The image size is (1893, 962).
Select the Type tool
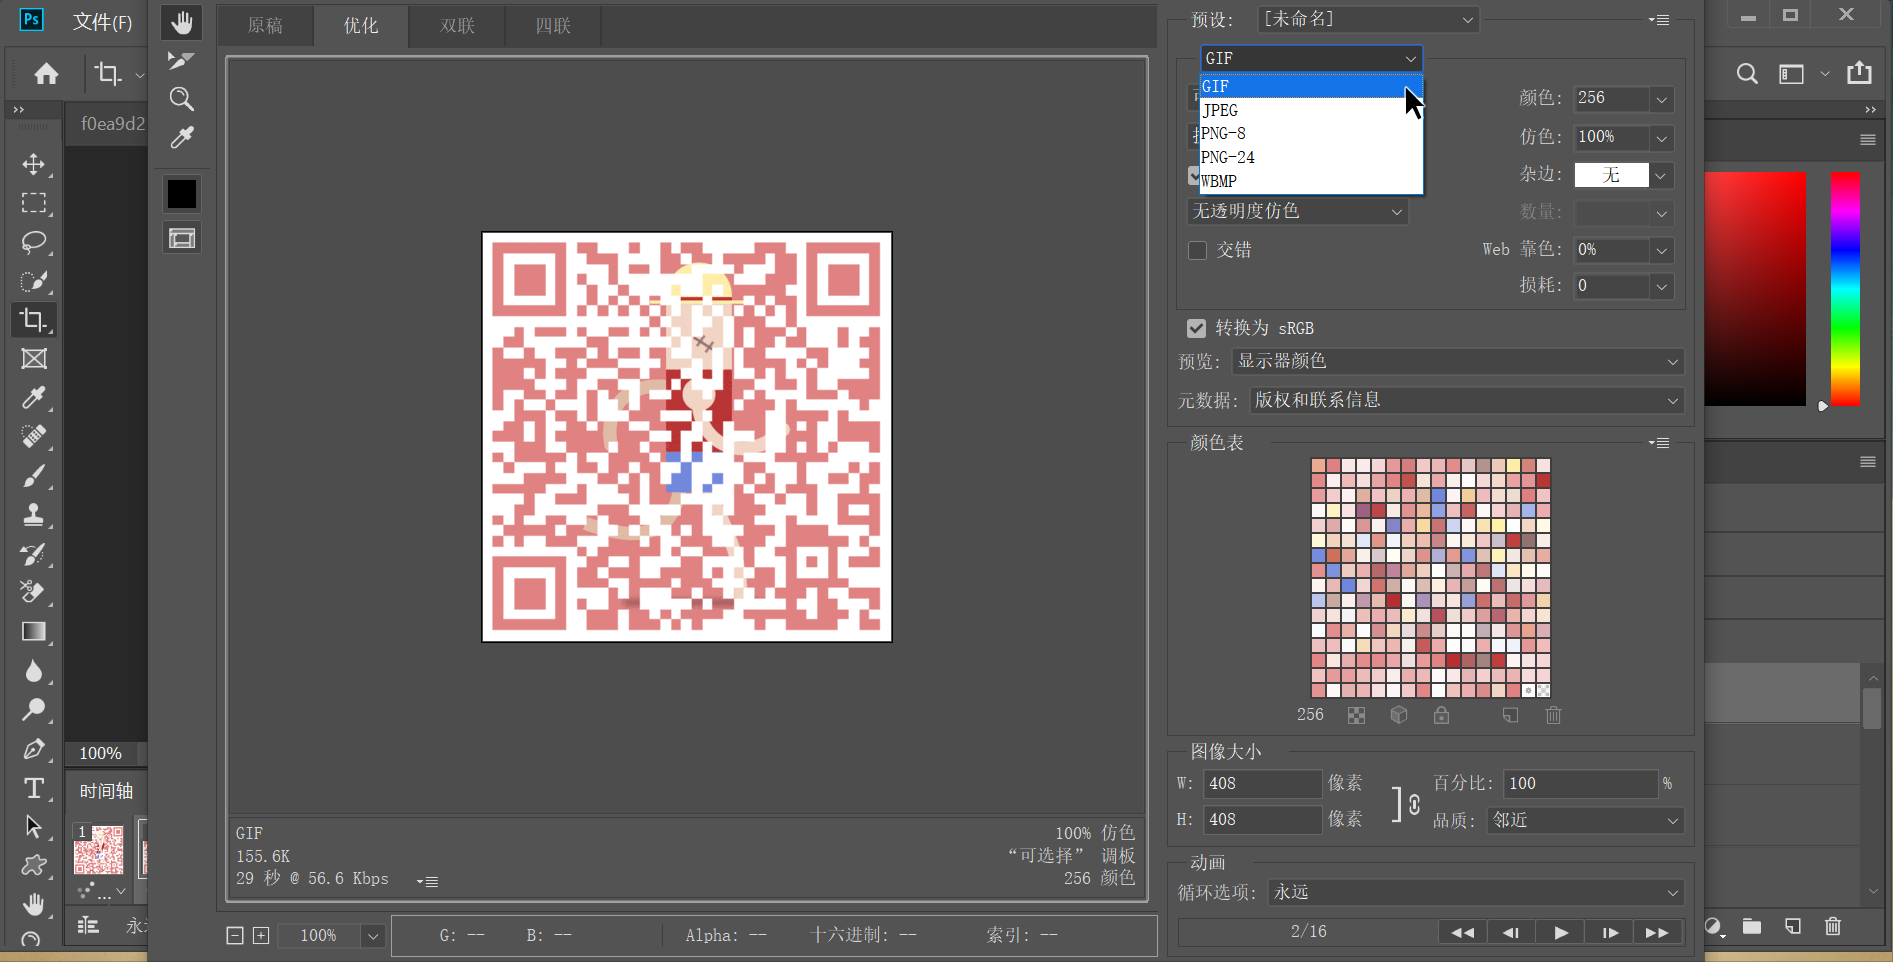[34, 788]
